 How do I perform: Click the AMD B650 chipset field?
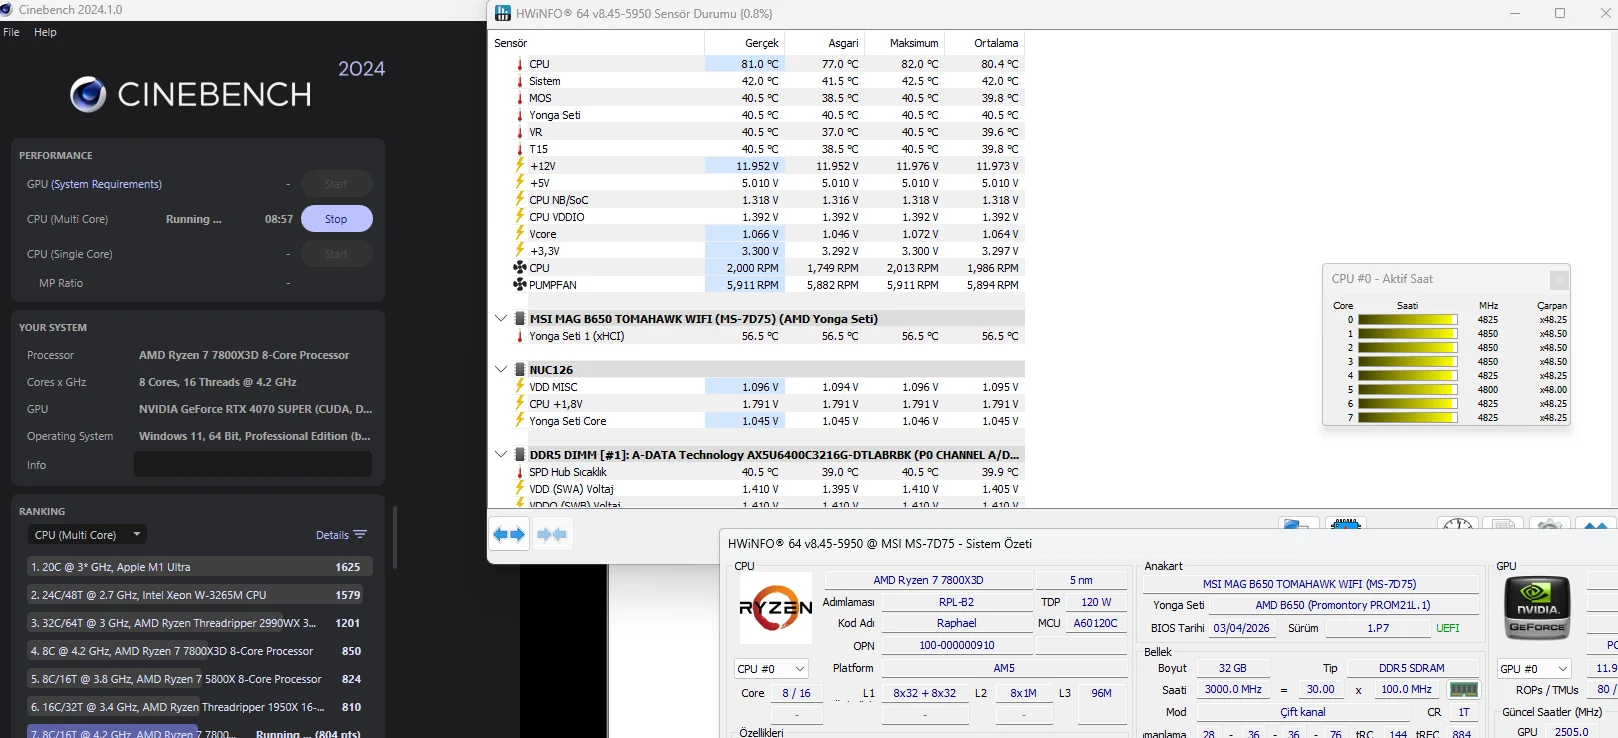(1343, 605)
